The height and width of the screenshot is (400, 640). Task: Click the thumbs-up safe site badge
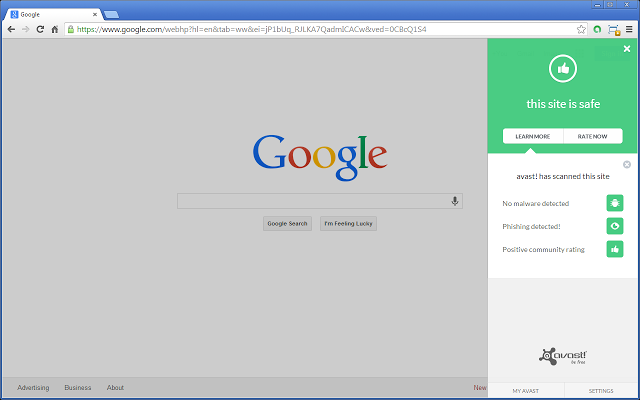pyautogui.click(x=563, y=69)
